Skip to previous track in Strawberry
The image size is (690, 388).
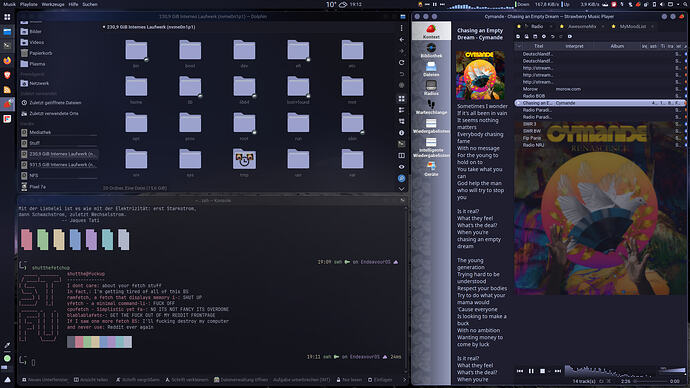(x=520, y=371)
